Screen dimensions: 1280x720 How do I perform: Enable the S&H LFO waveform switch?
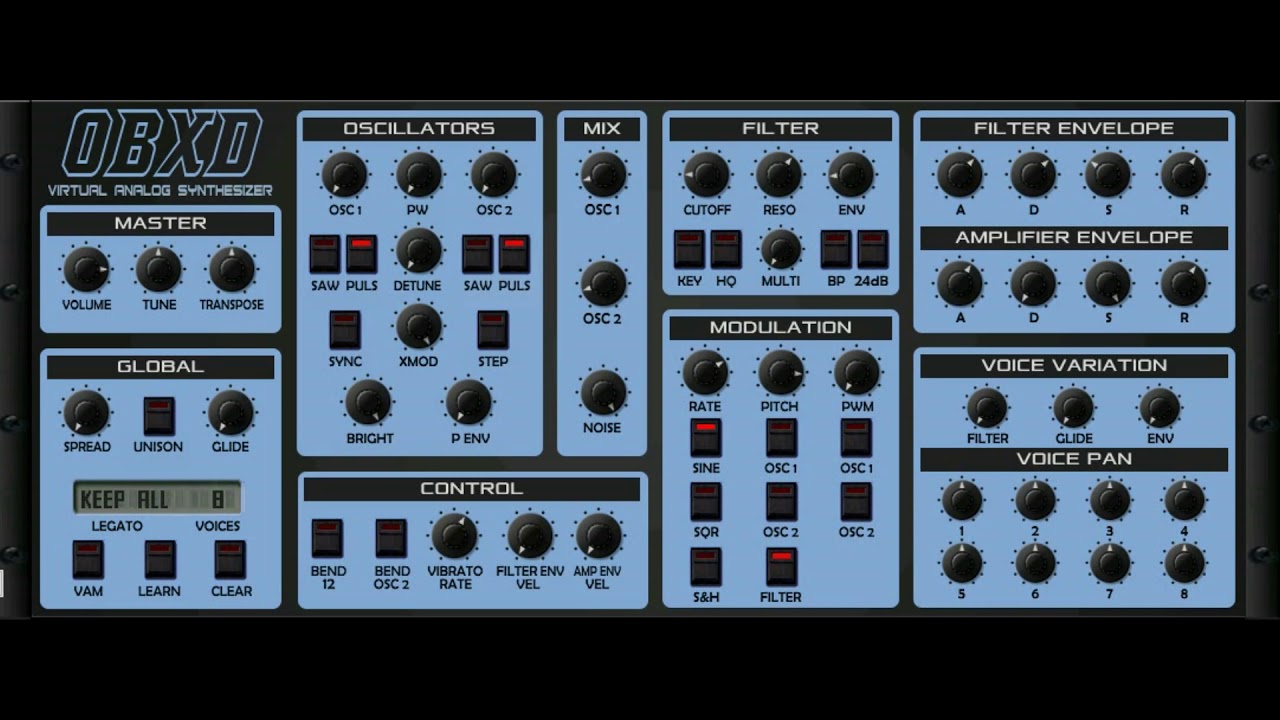click(x=706, y=567)
